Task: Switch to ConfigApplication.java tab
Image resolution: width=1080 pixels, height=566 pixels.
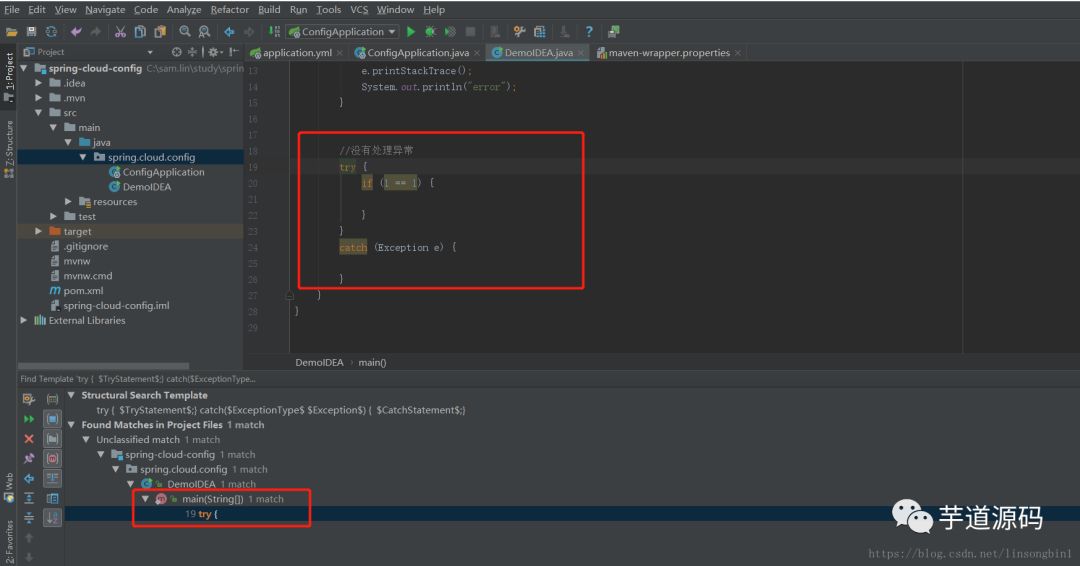Action: pyautogui.click(x=418, y=52)
